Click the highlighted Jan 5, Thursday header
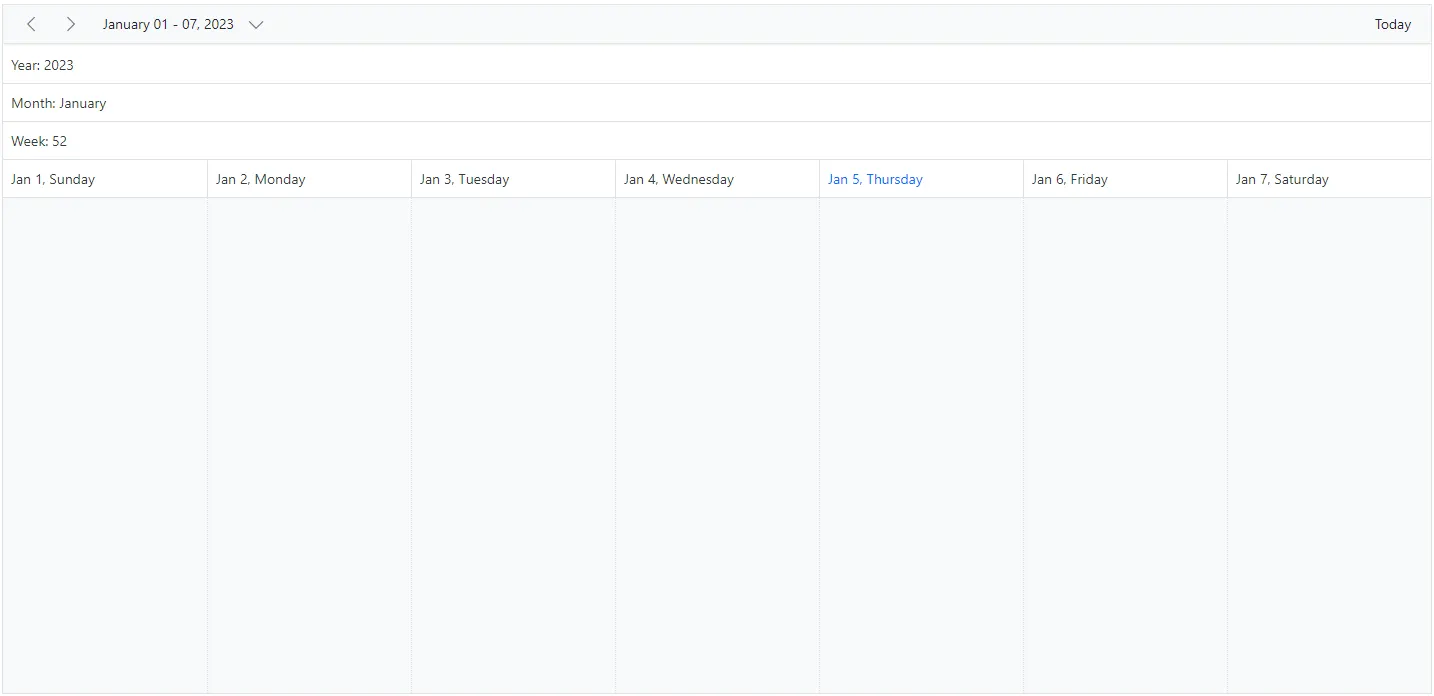This screenshot has height=696, width=1434. pyautogui.click(x=921, y=179)
